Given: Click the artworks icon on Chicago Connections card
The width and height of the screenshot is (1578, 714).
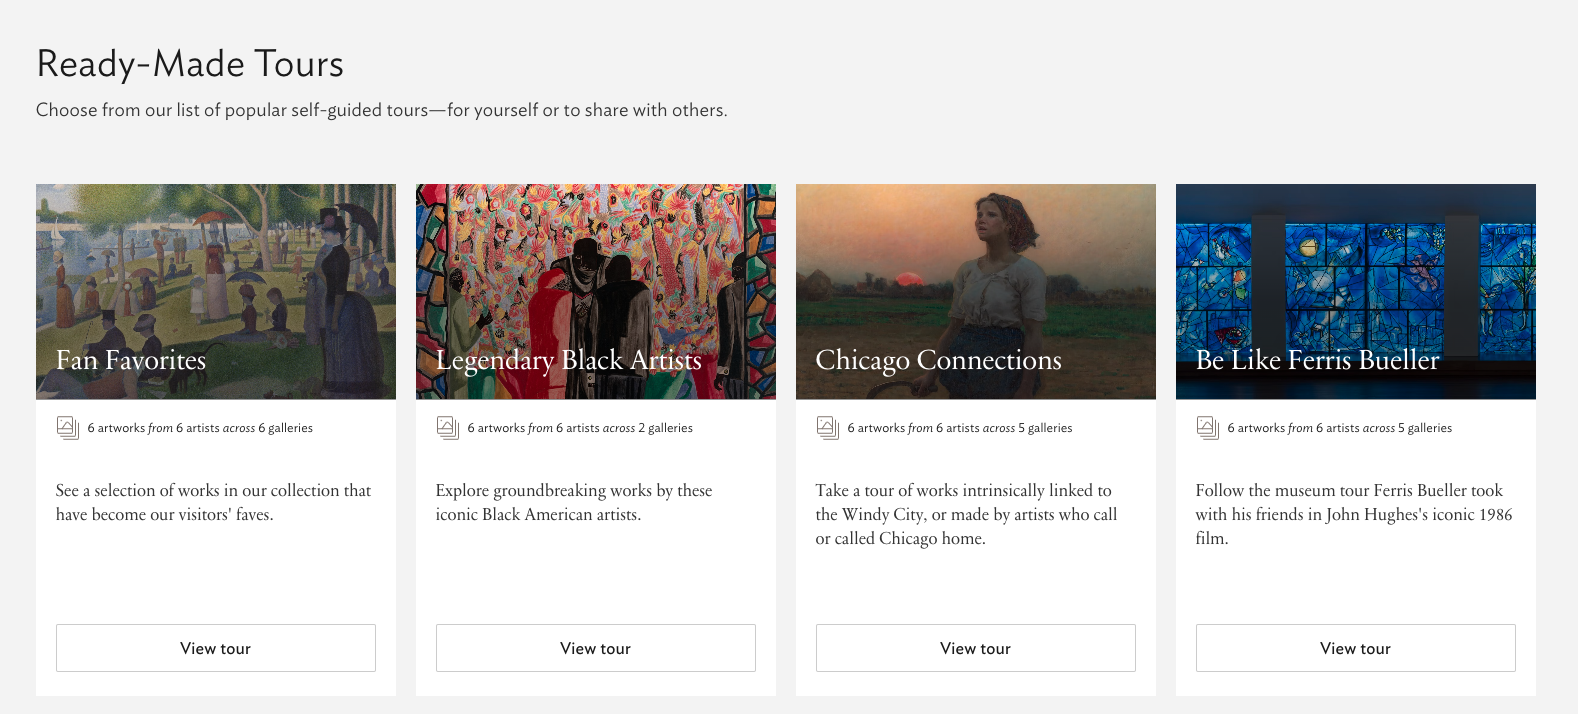Looking at the screenshot, I should pyautogui.click(x=828, y=427).
